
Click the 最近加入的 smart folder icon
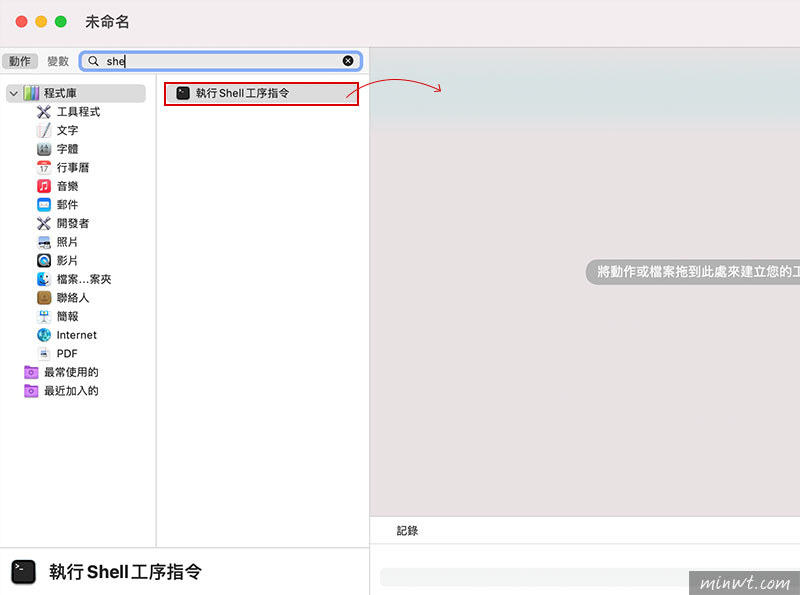point(31,391)
